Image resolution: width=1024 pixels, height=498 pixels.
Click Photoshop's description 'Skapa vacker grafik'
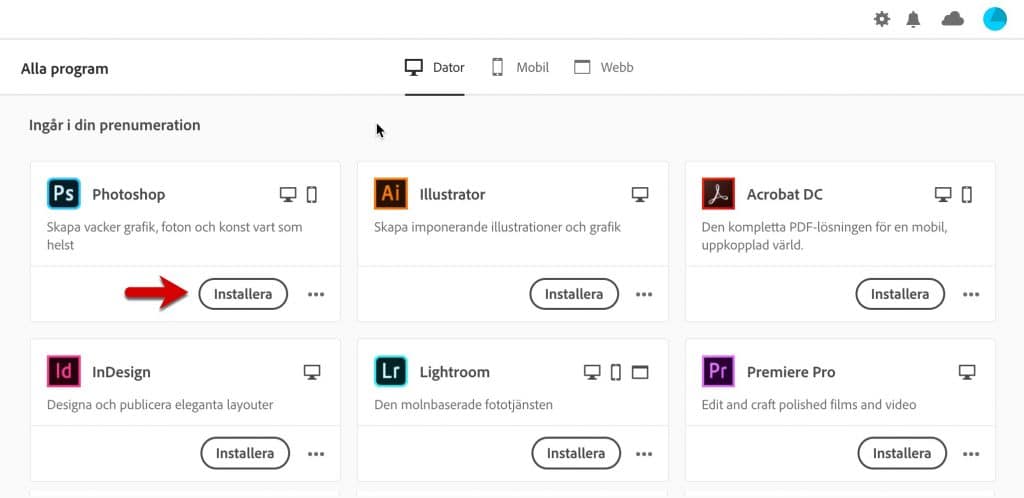click(x=174, y=236)
